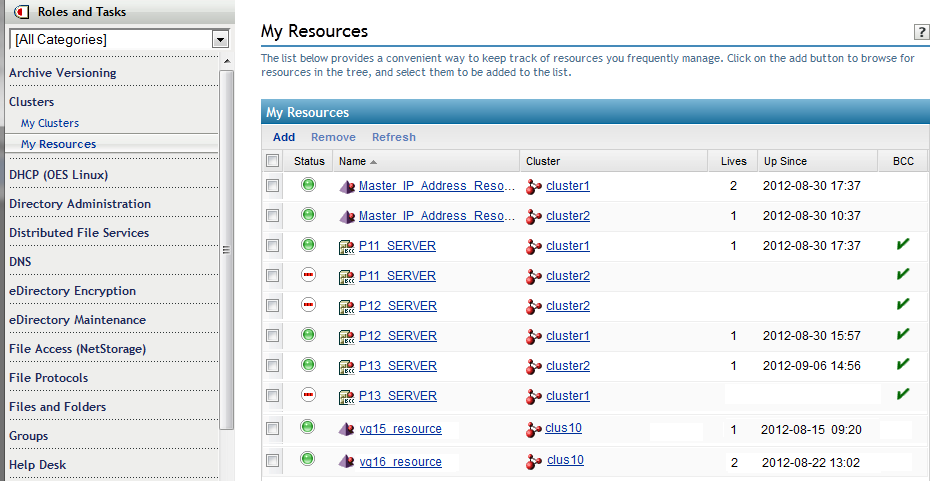Click the cluster icon in the vg16_resource row
934x481 pixels.
pos(534,461)
